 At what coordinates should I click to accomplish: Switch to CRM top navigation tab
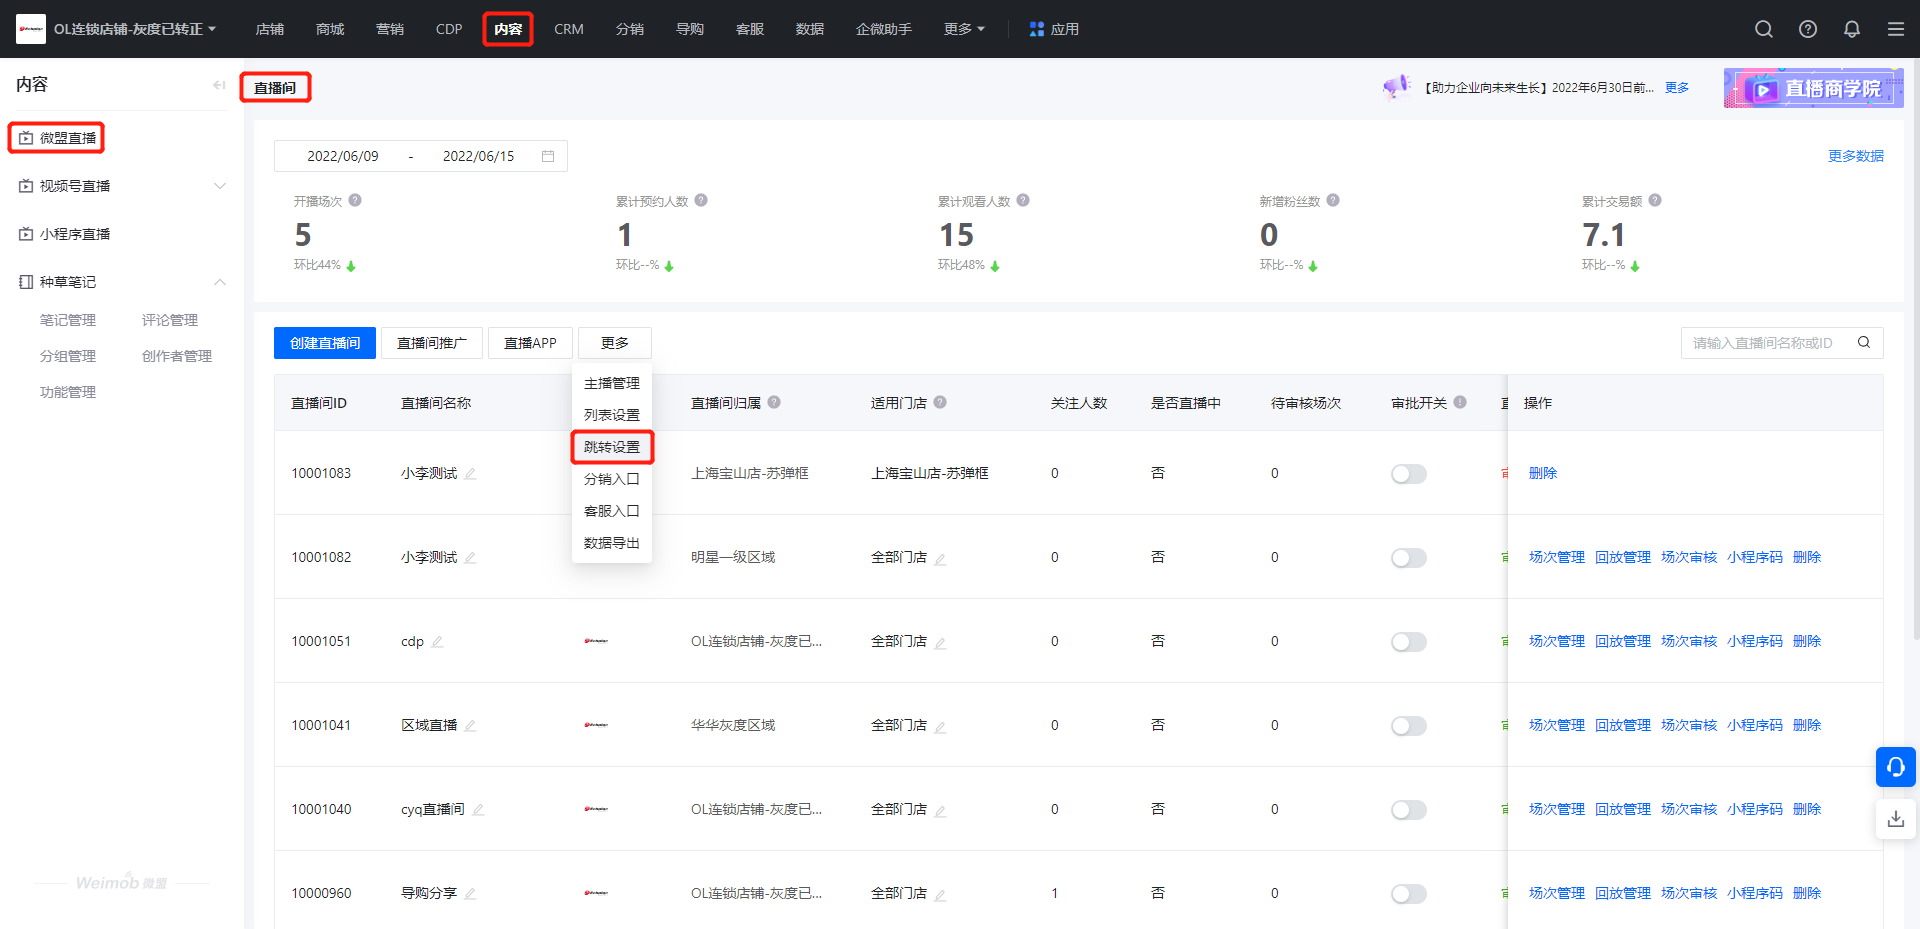click(x=569, y=29)
